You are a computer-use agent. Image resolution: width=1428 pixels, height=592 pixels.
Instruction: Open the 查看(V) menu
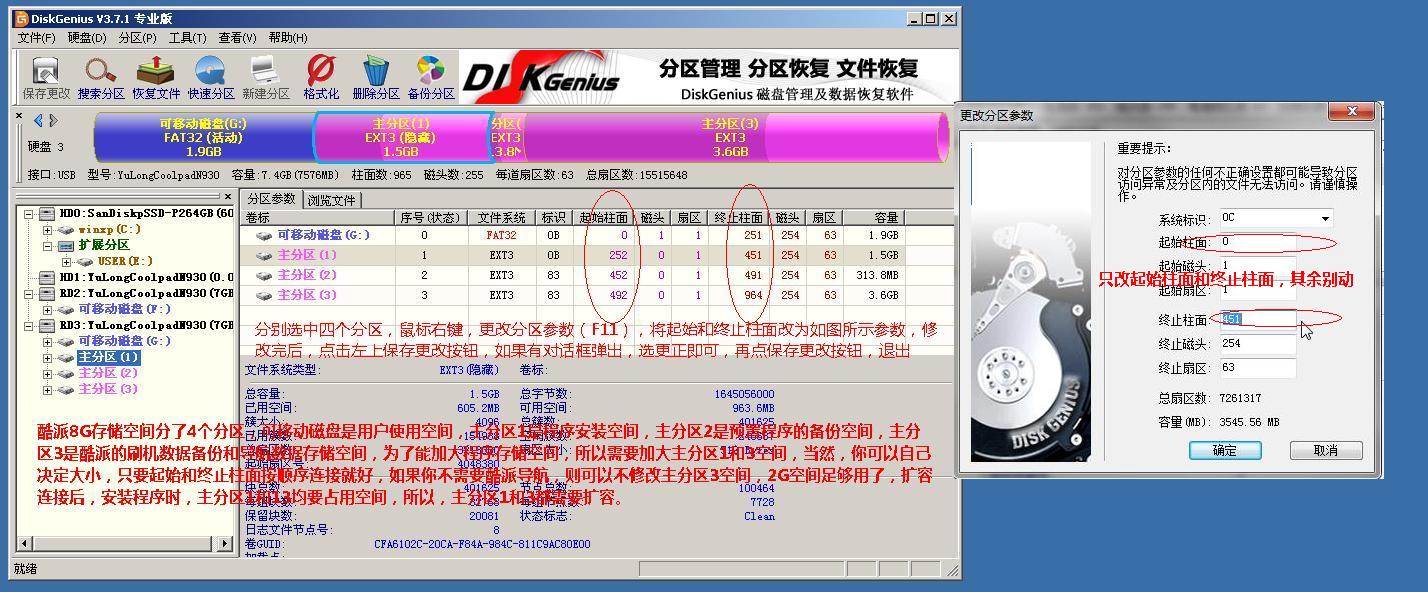237,38
